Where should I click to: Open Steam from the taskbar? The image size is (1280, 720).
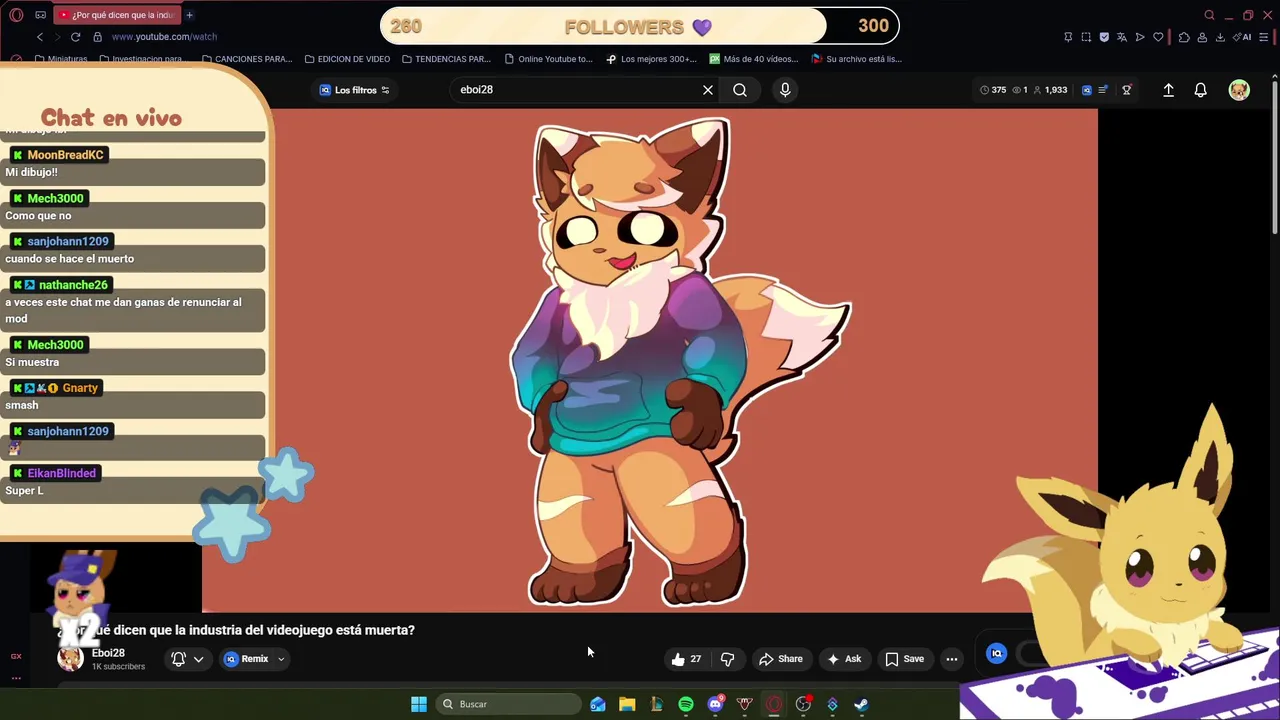click(x=861, y=704)
